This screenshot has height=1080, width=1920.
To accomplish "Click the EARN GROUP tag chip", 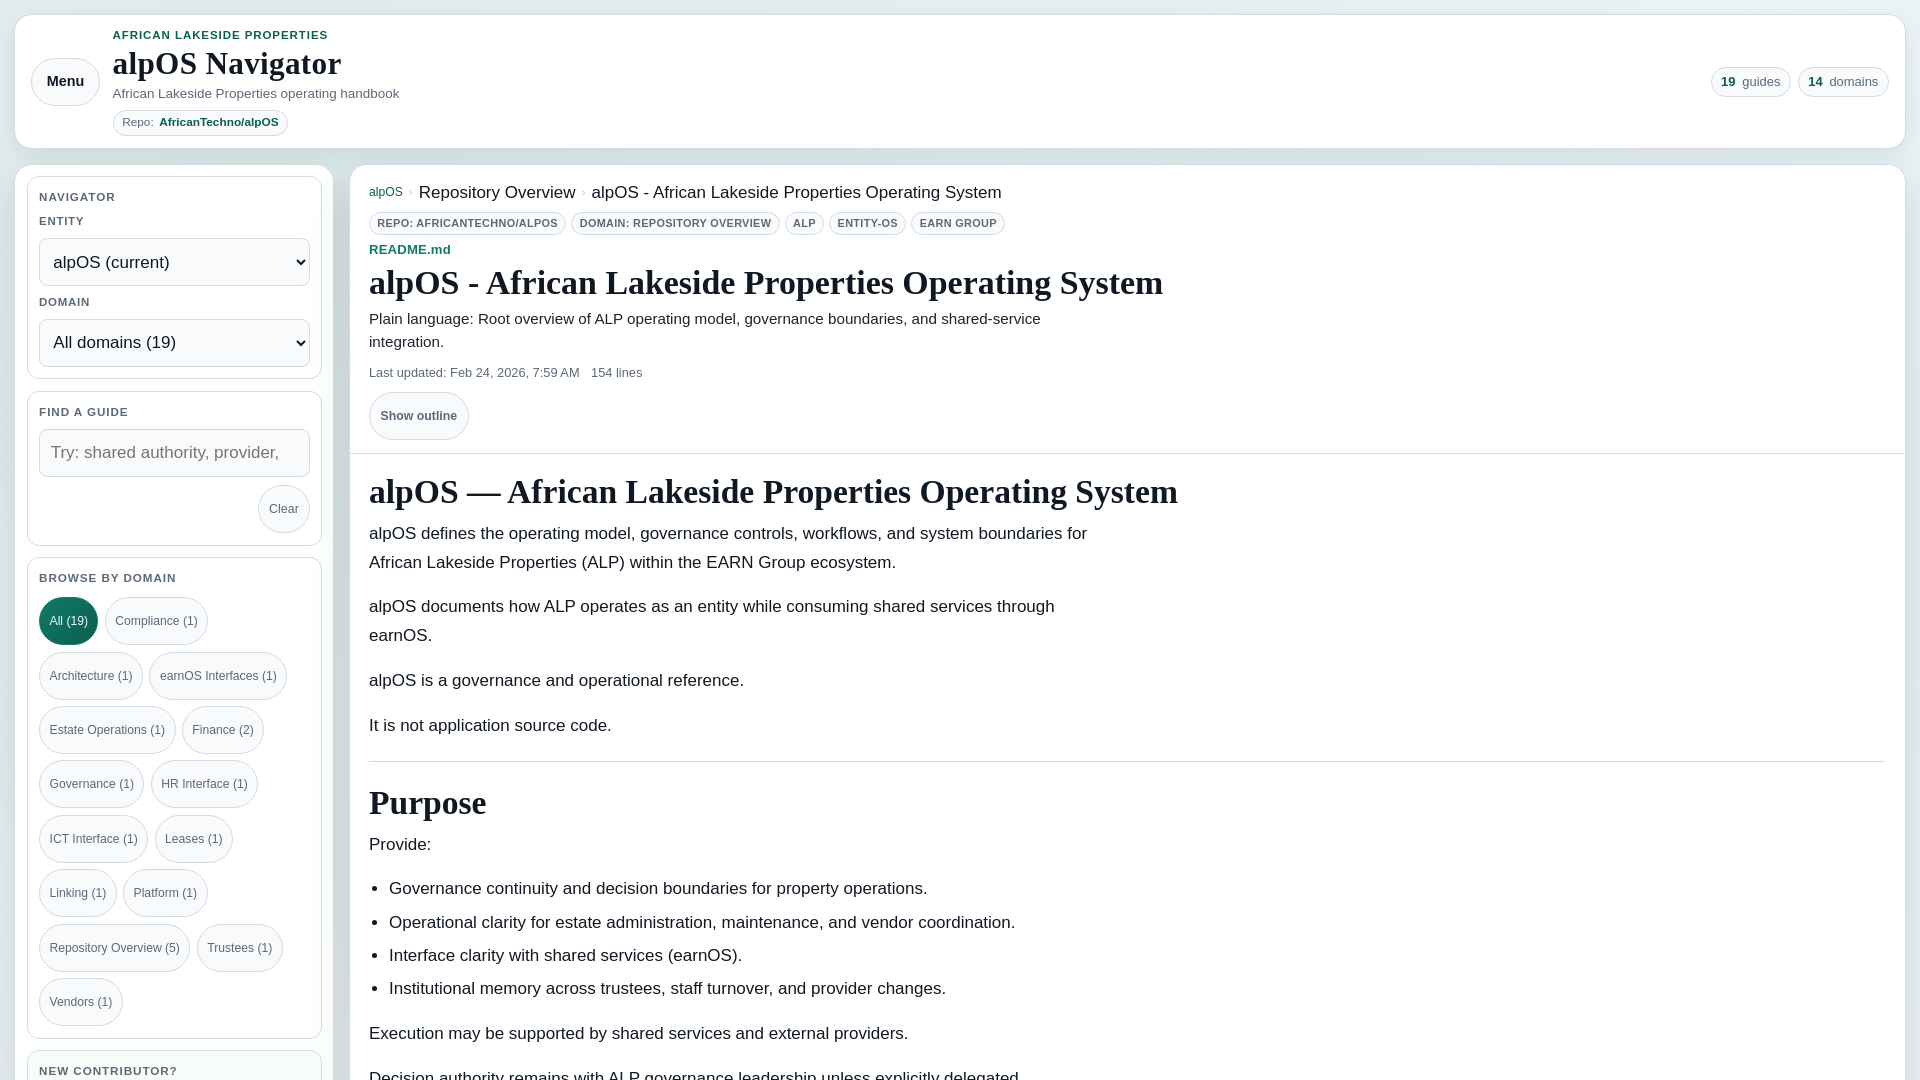I will [x=958, y=223].
